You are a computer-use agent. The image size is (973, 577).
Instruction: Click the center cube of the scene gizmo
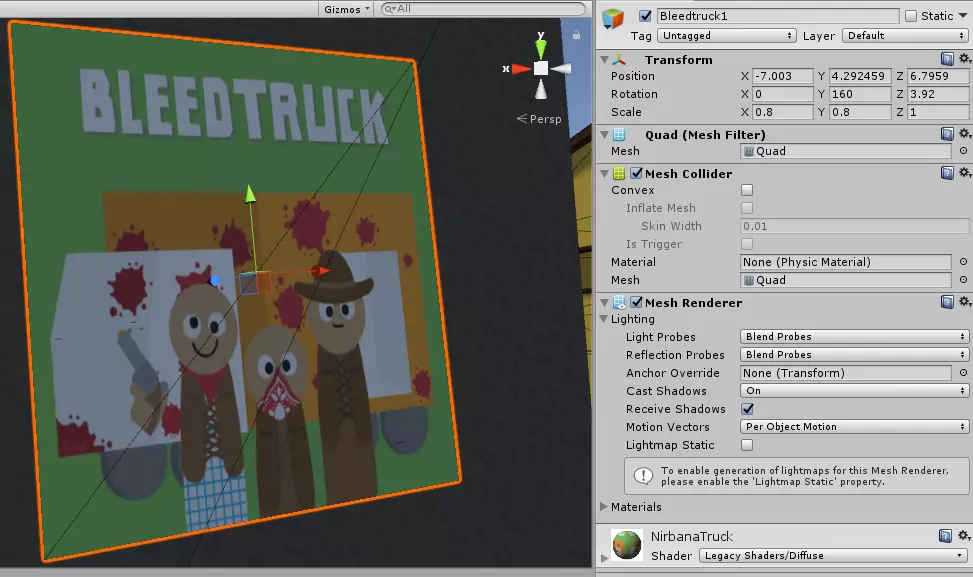(x=541, y=68)
